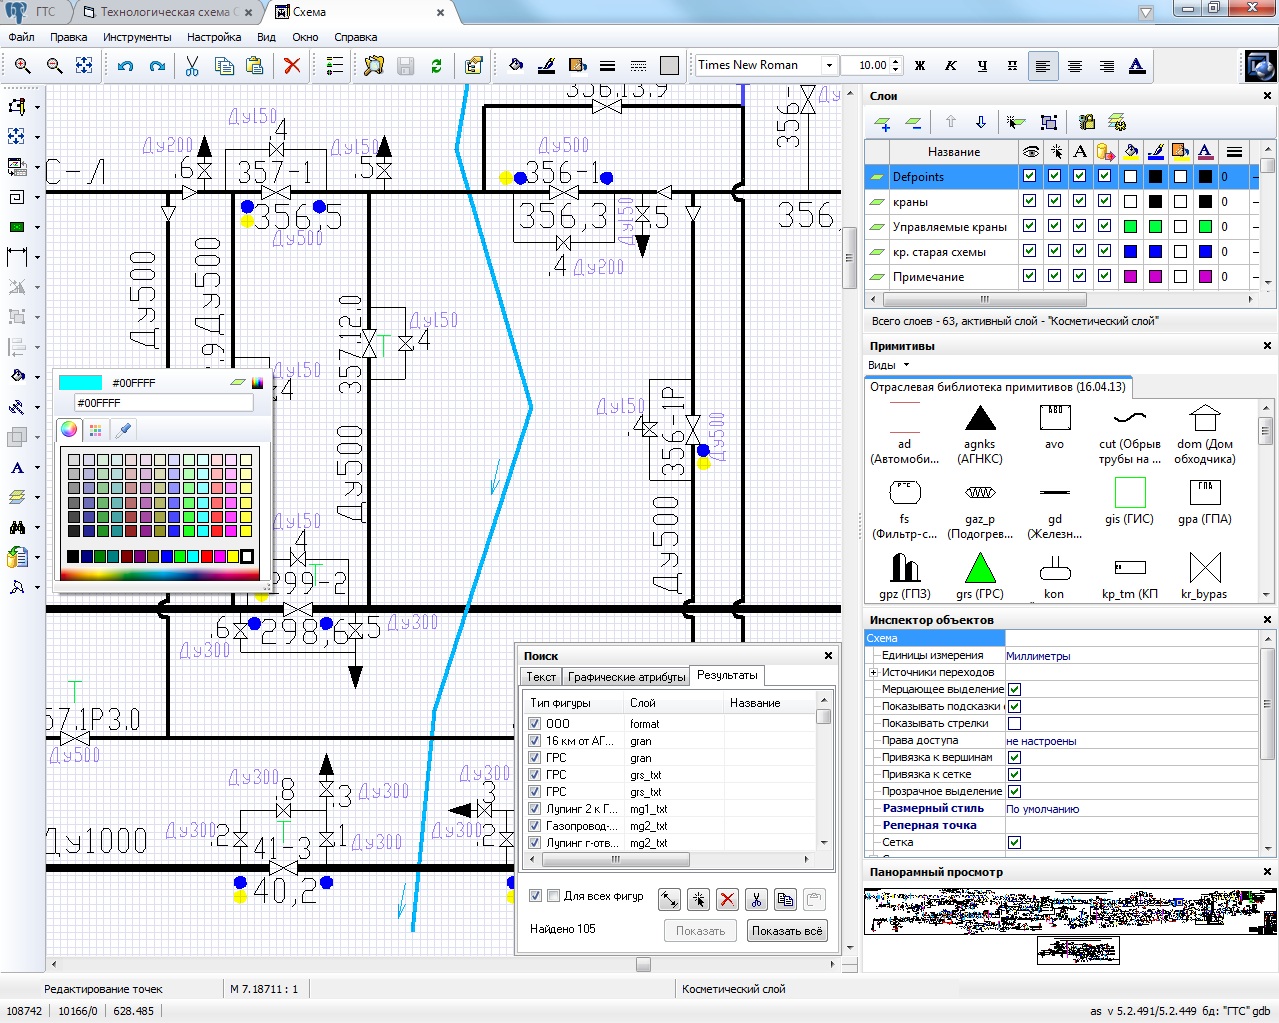Image resolution: width=1279 pixels, height=1023 pixels.
Task: Uncheck the ГРС gran search result
Action: pyautogui.click(x=534, y=758)
